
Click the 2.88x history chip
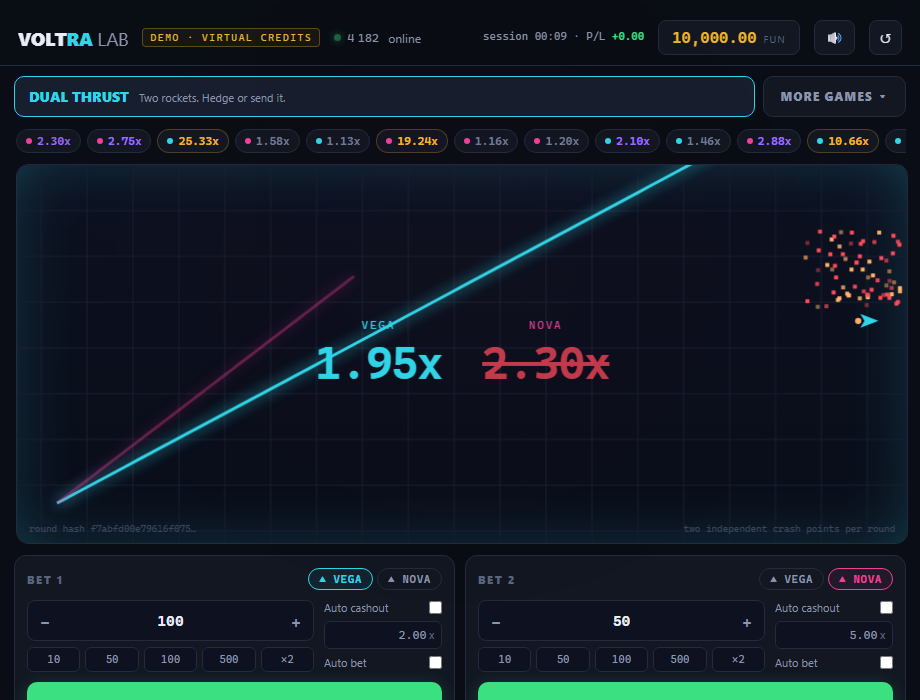click(769, 141)
